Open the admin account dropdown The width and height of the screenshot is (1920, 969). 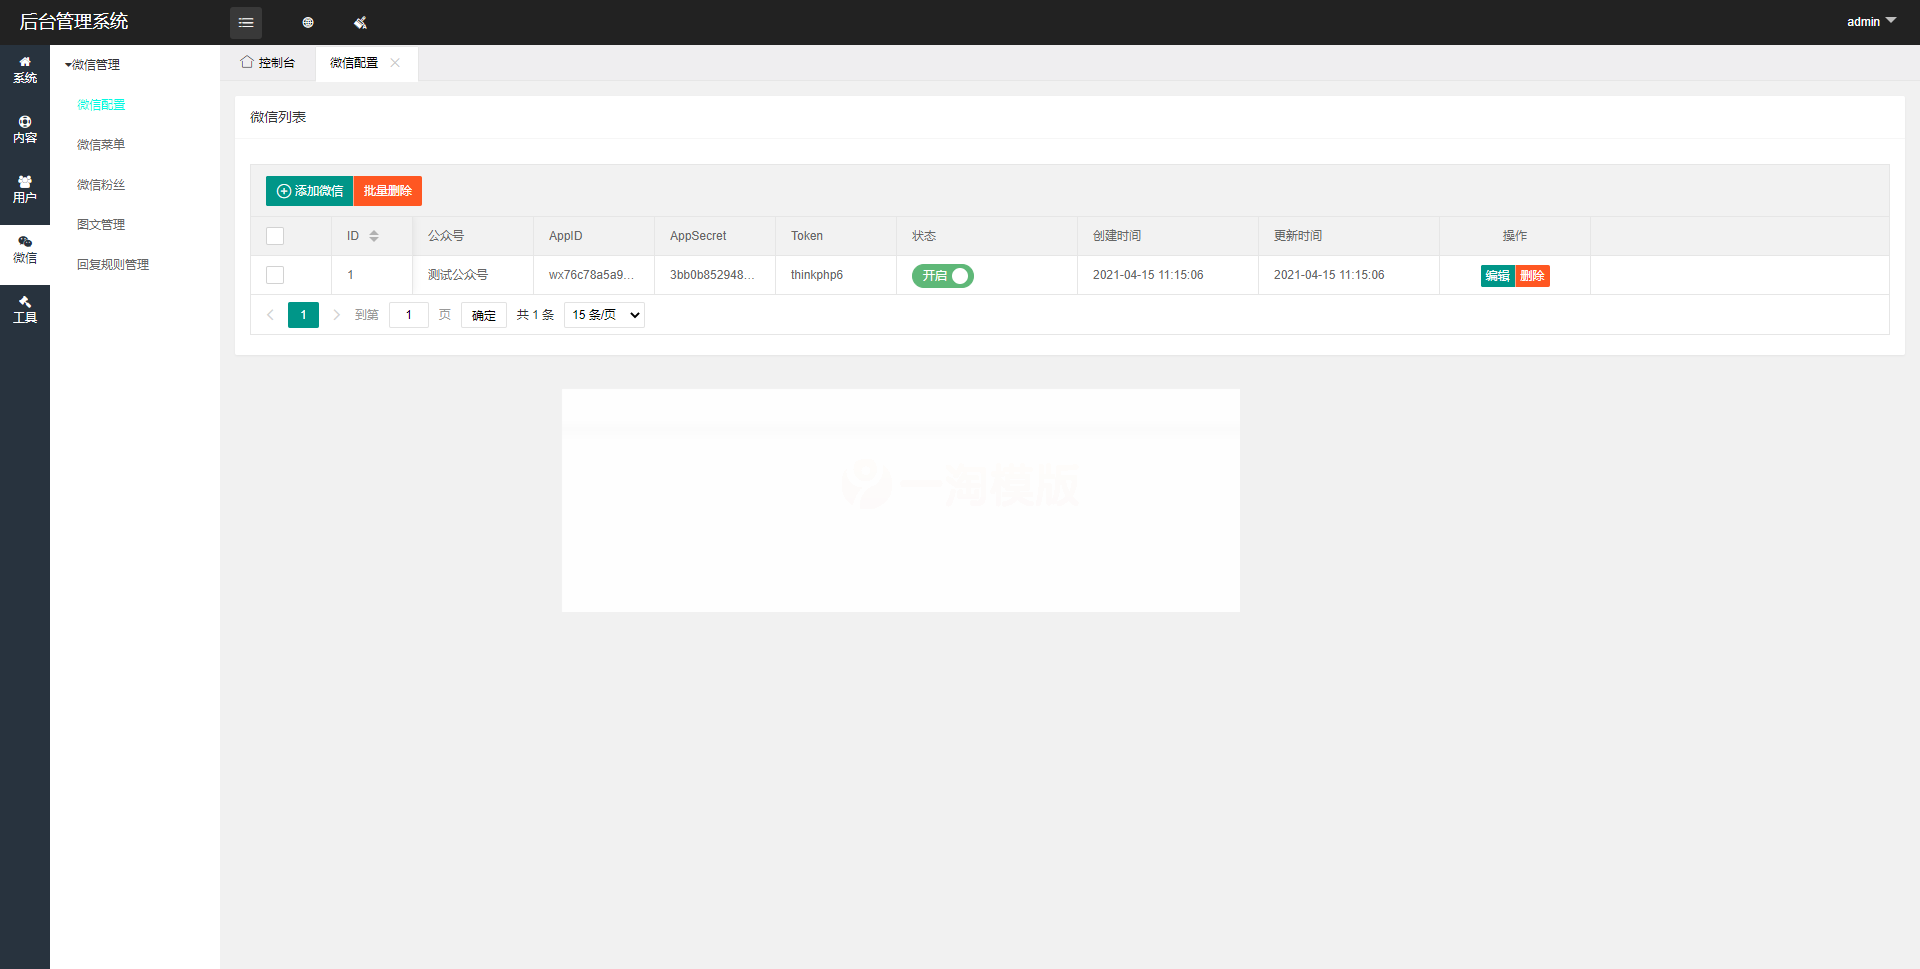tap(1870, 21)
